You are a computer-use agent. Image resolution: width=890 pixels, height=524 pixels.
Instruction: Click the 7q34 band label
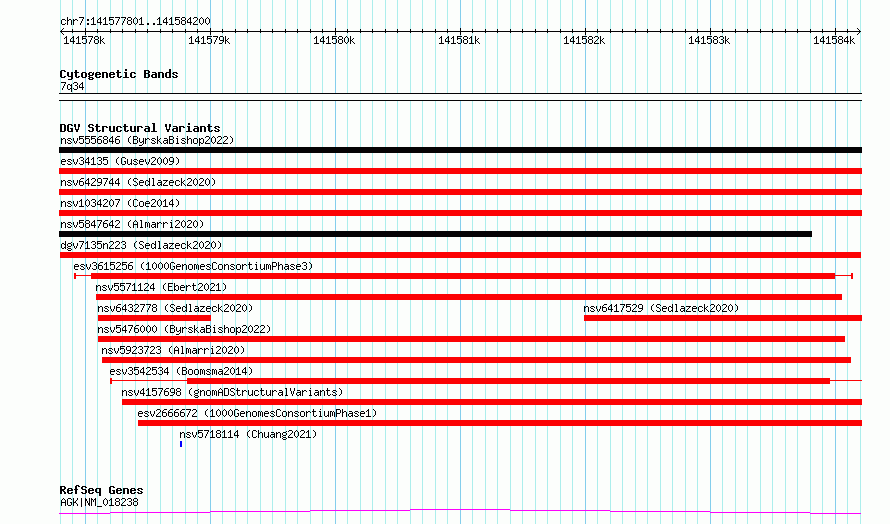tap(72, 86)
